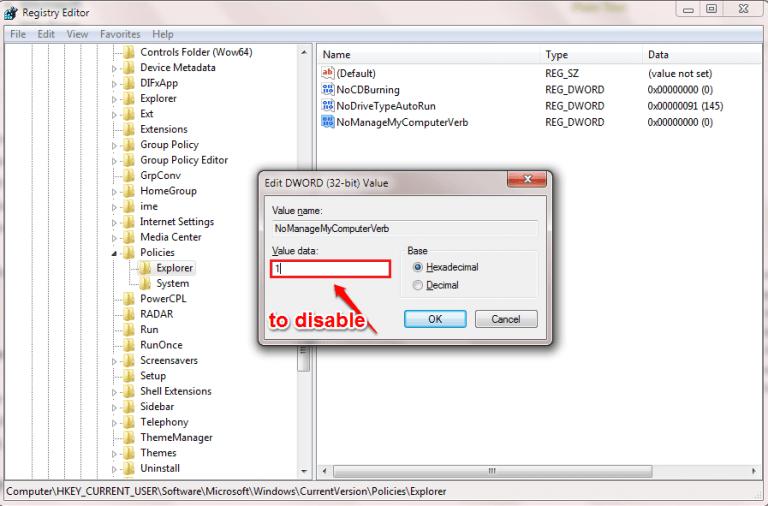Select the RunOnce folder icon
Viewport: 768px width, 506px height.
[x=129, y=345]
